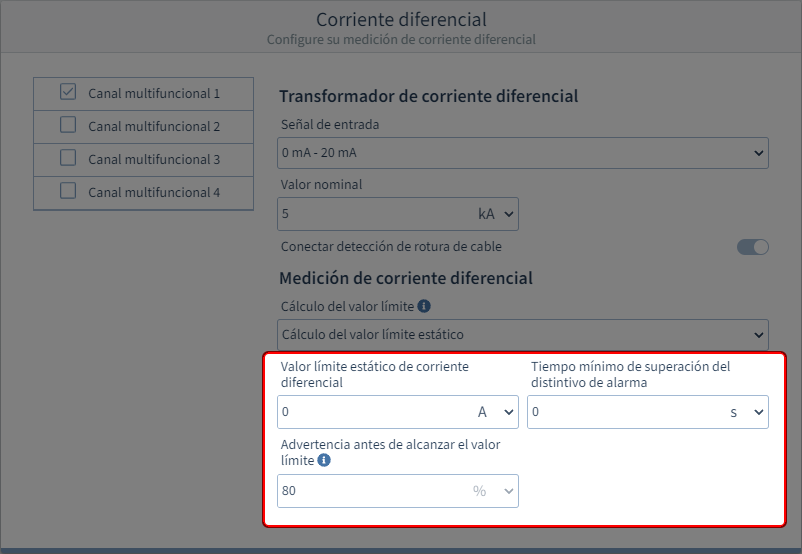Screen dimensions: 802x554
Task: Select the Canal multifuncional 1 label
Action: (x=154, y=94)
